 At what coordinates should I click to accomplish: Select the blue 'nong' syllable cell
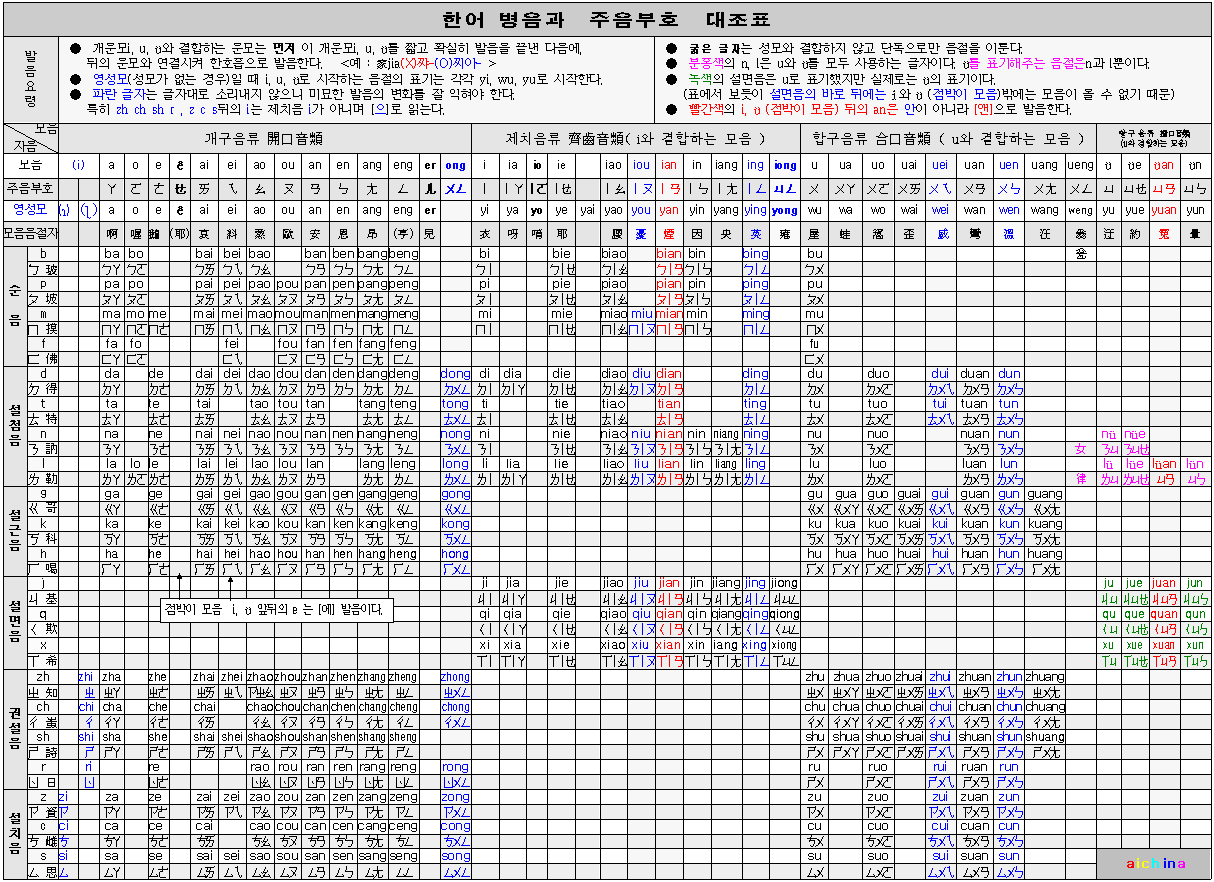(x=455, y=434)
